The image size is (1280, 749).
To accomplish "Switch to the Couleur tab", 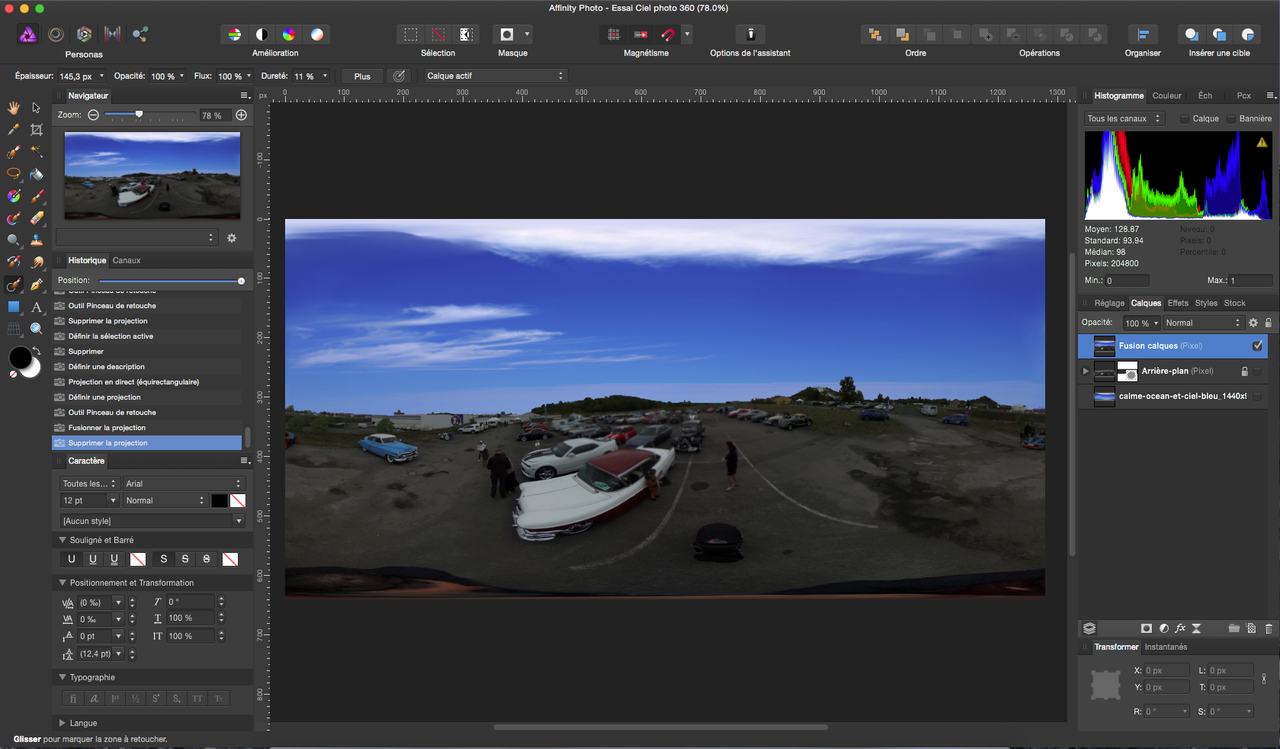I will click(x=1167, y=96).
